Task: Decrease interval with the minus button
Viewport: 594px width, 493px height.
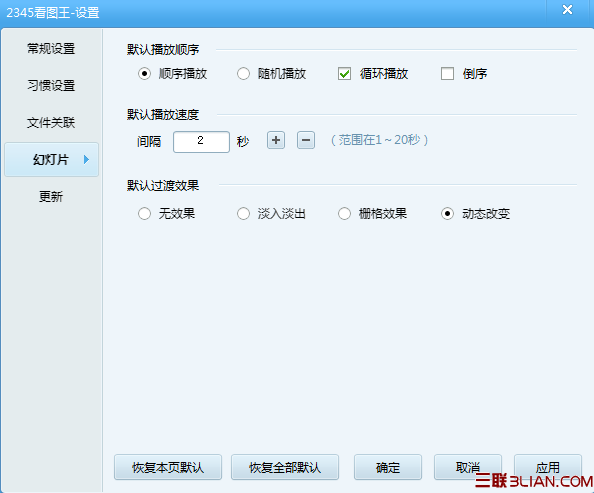Action: click(306, 141)
